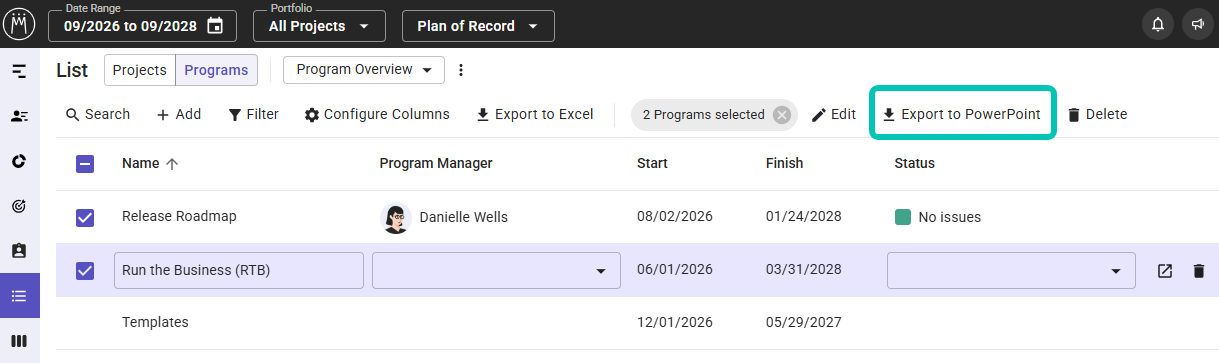
Task: Click the Name column sort arrow
Action: point(172,164)
